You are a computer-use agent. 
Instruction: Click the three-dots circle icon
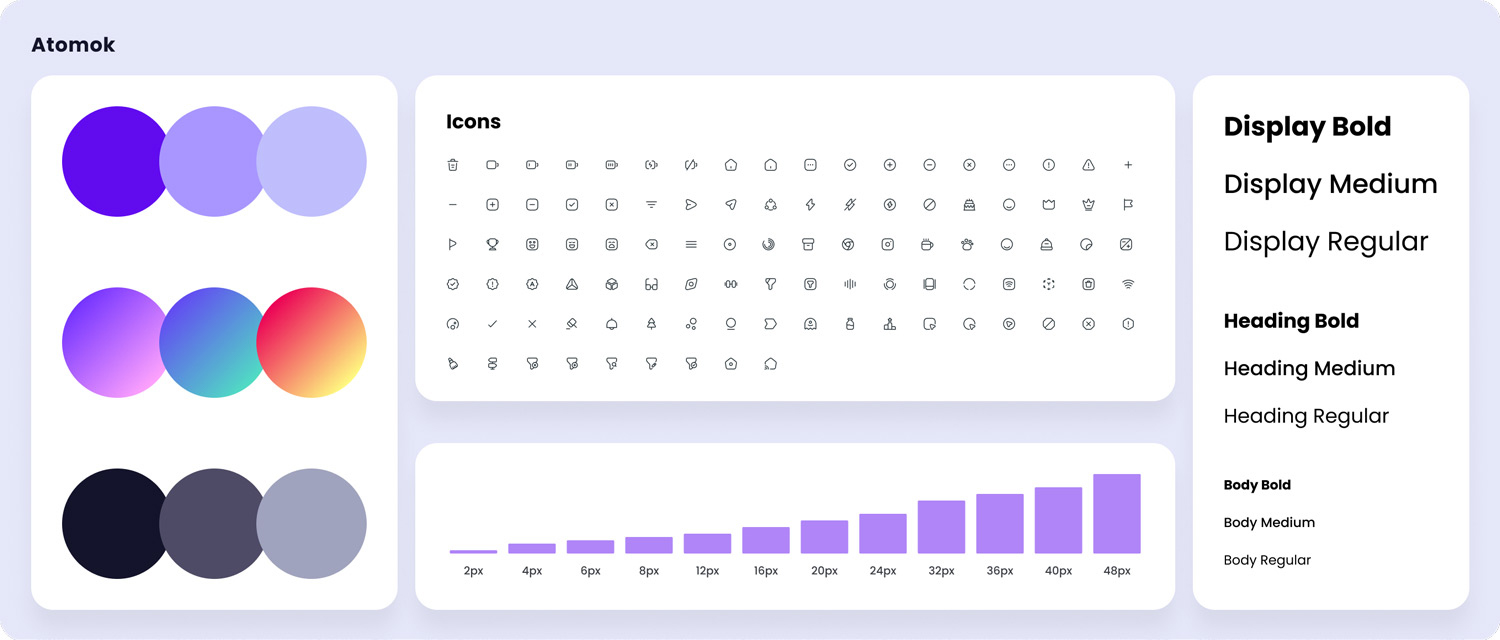(1009, 165)
